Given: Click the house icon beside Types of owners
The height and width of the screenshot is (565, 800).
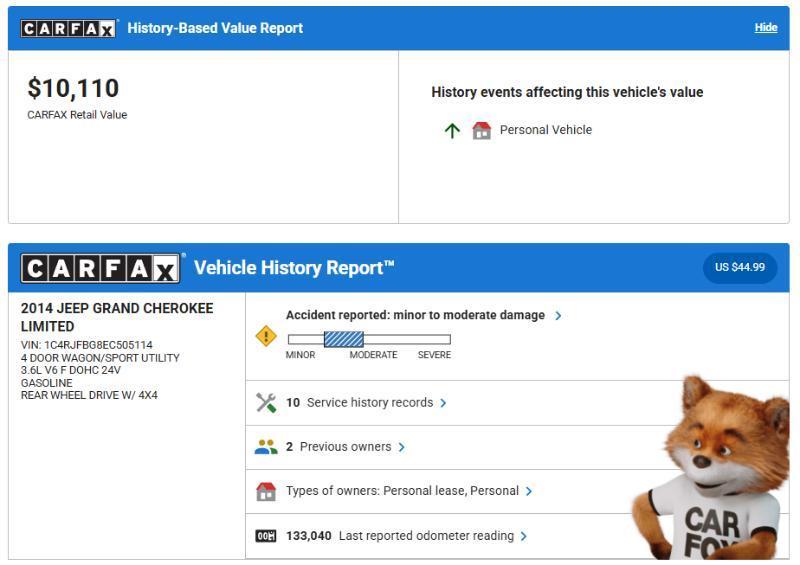Looking at the screenshot, I should tap(266, 491).
